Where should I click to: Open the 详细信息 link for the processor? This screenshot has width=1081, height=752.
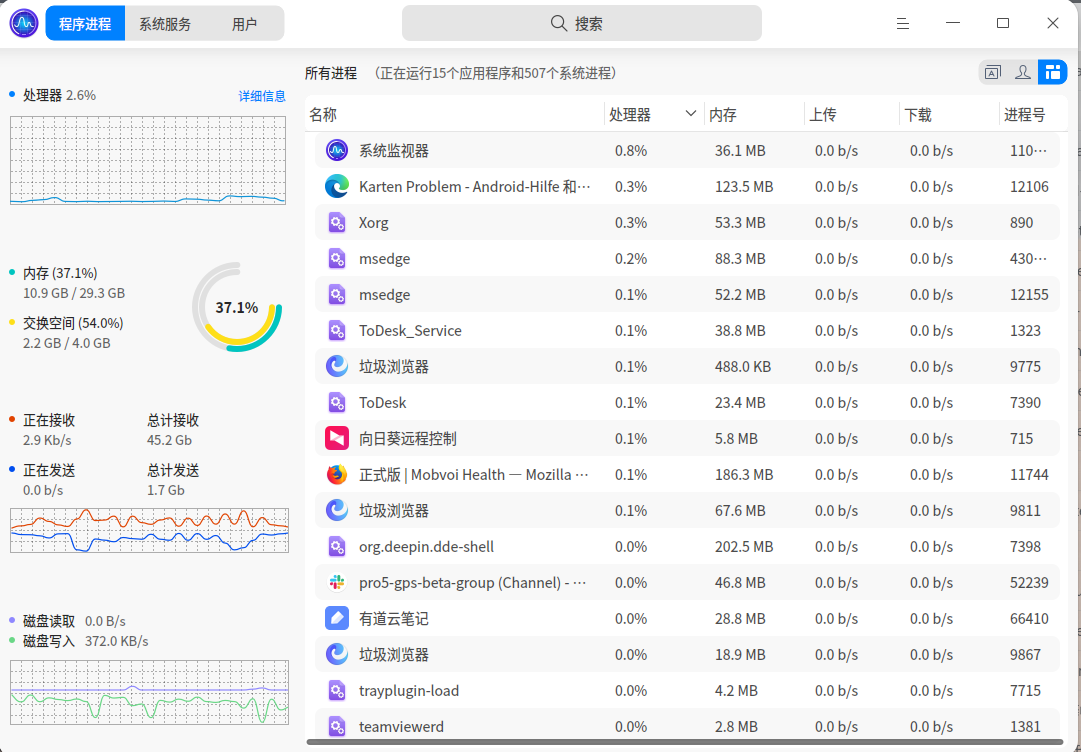(x=262, y=96)
